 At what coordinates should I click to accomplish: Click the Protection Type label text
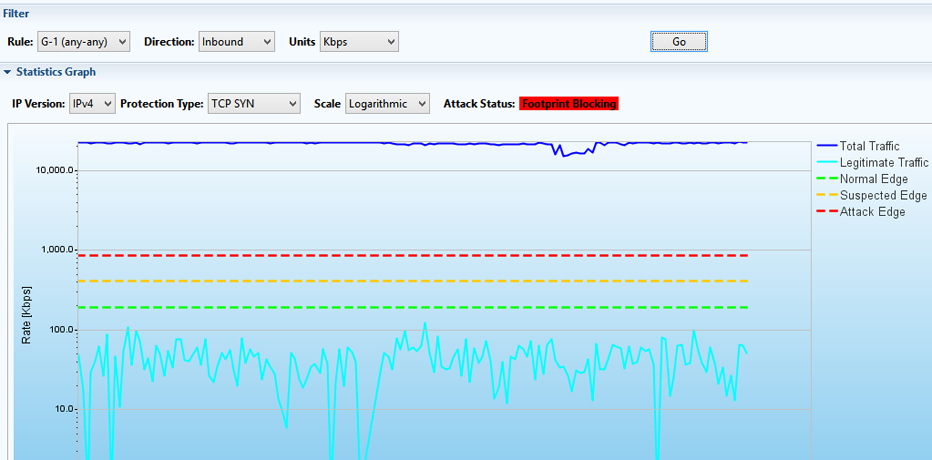pos(162,104)
